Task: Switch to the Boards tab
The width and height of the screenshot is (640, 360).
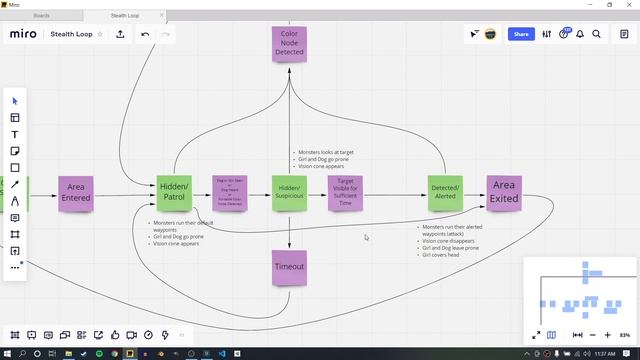Action: click(x=42, y=16)
